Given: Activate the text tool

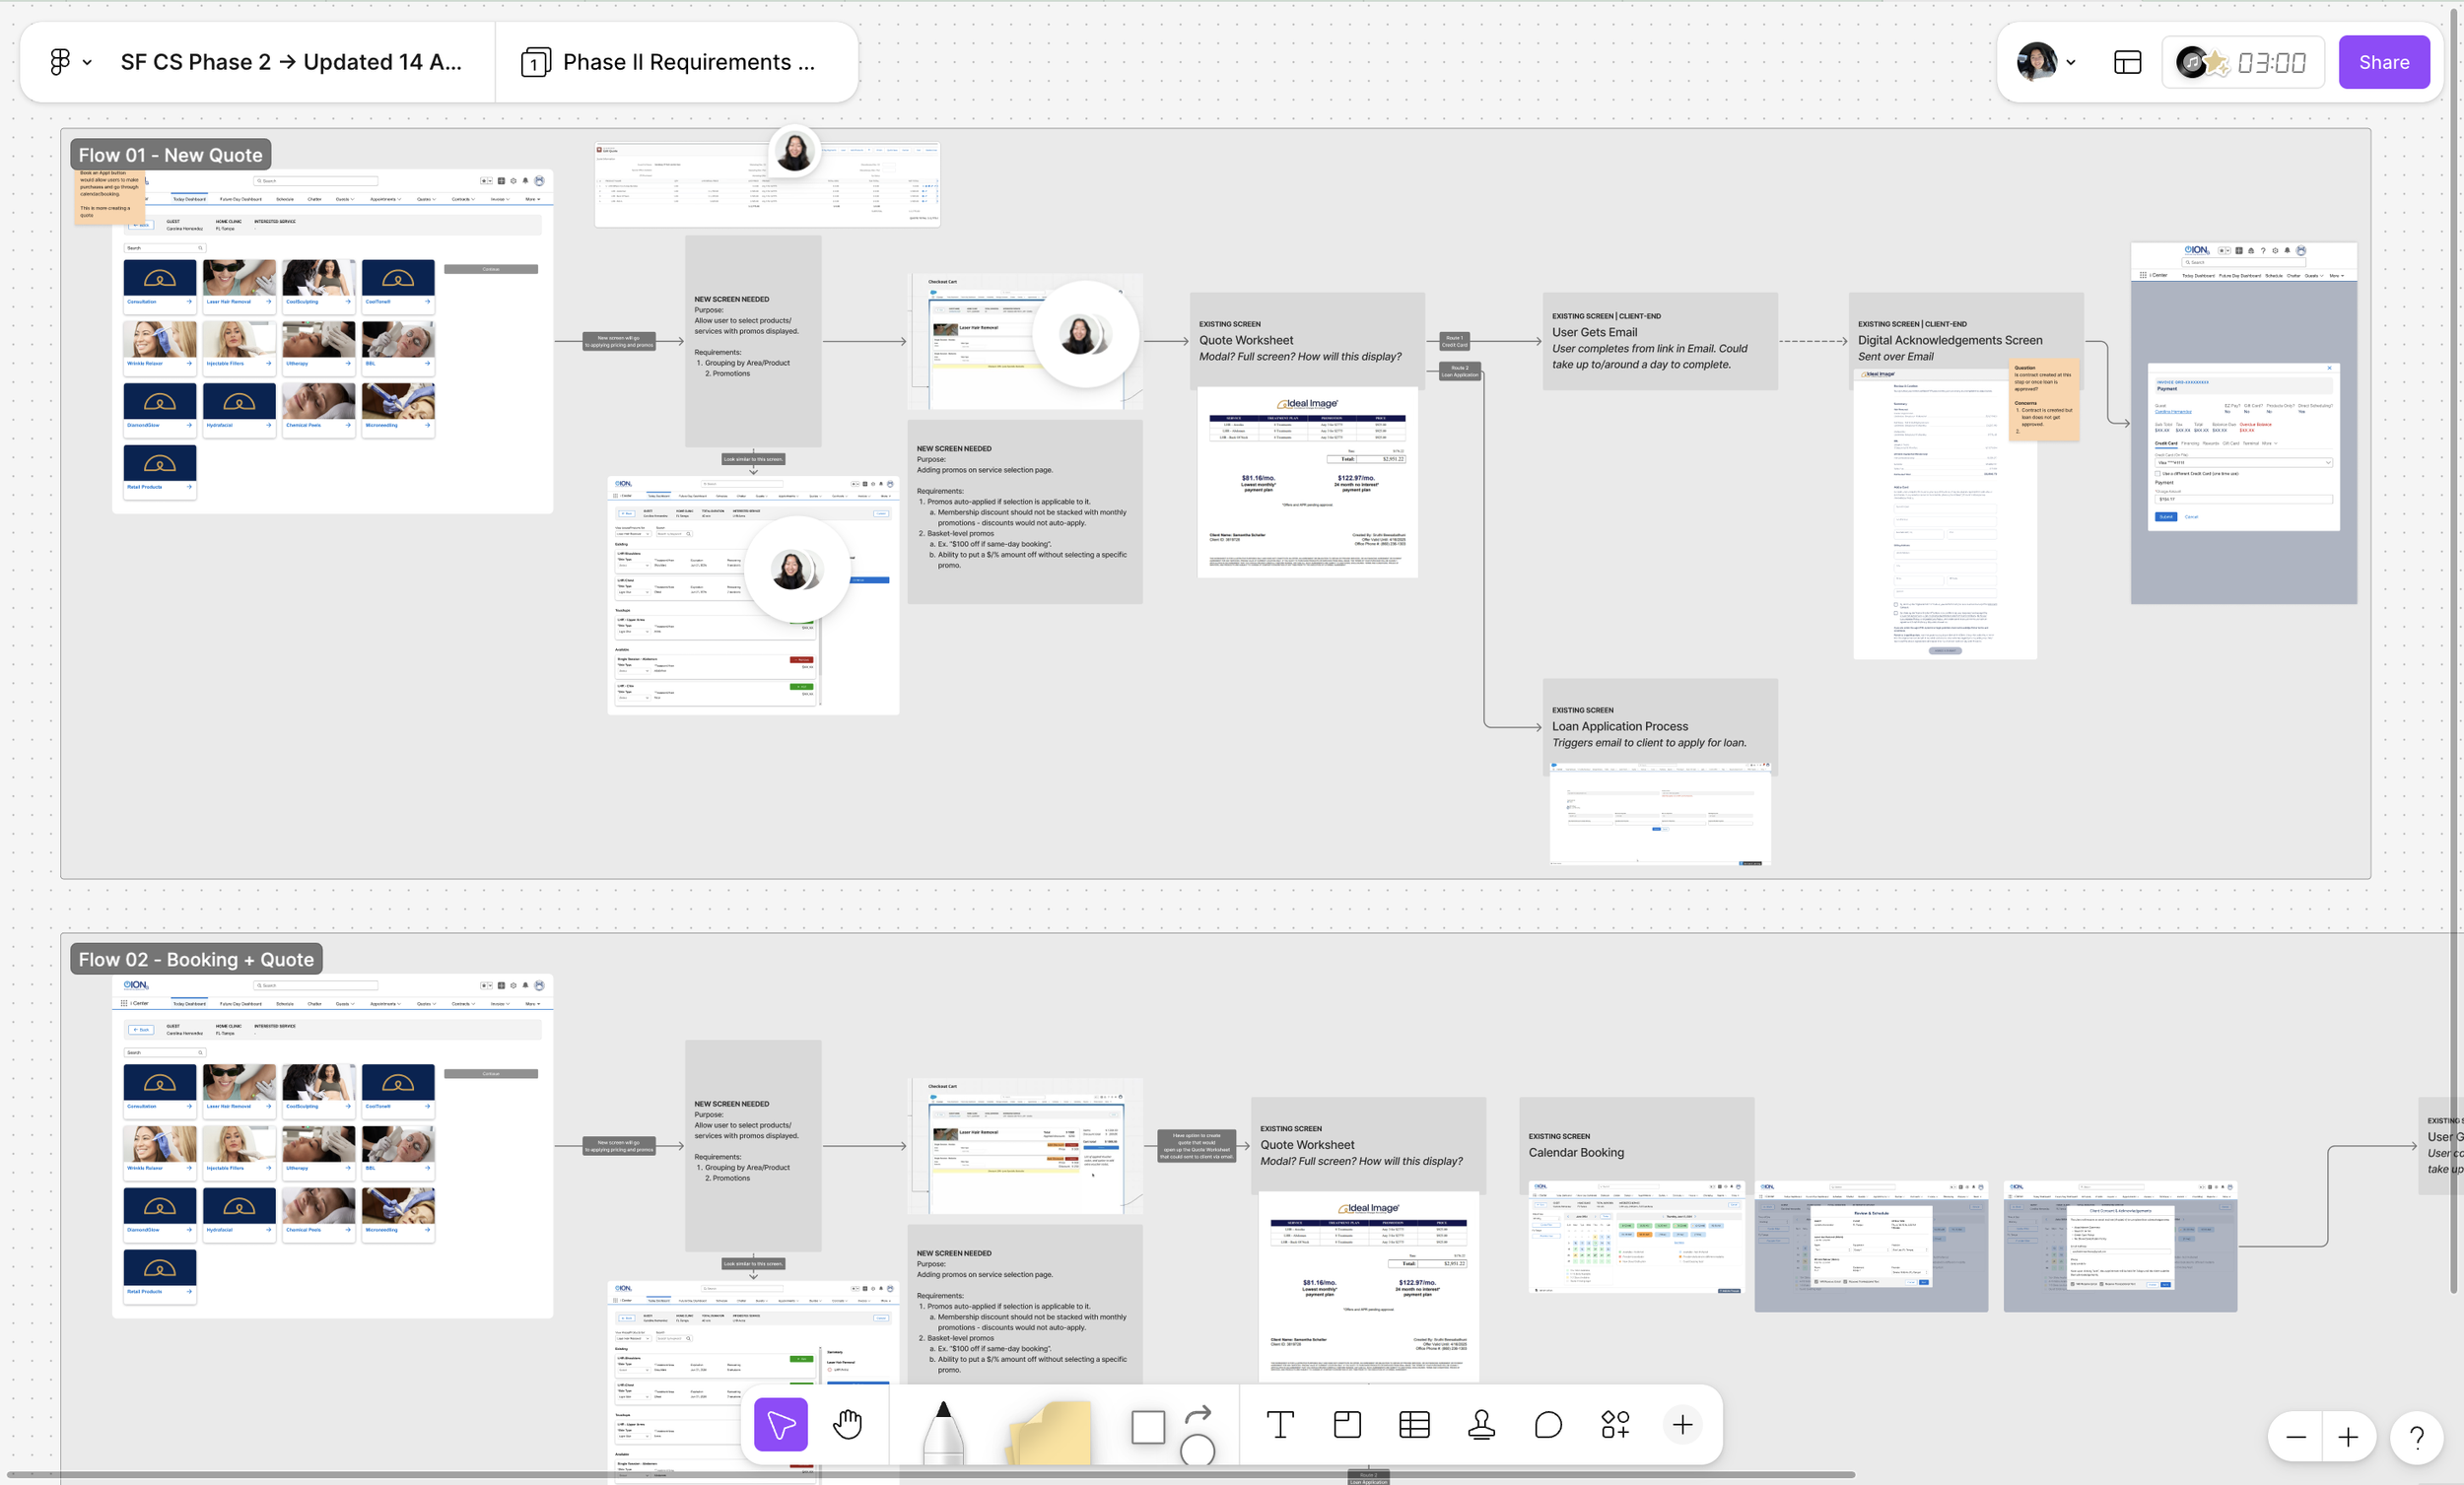Looking at the screenshot, I should coord(1280,1424).
